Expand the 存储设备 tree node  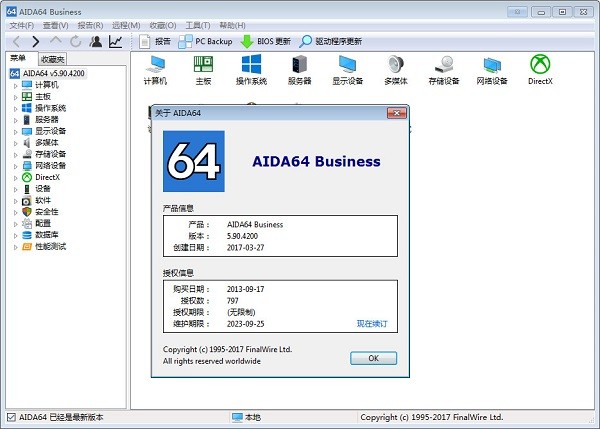16,154
